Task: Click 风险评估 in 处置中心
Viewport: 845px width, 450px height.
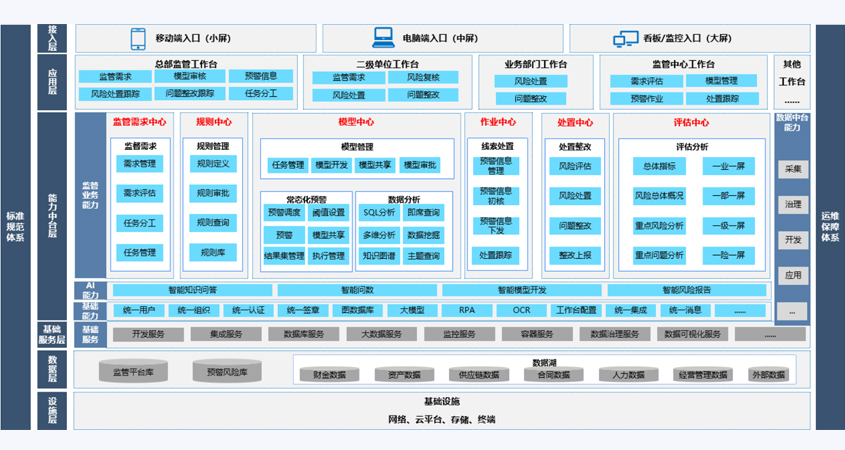Action: (574, 167)
